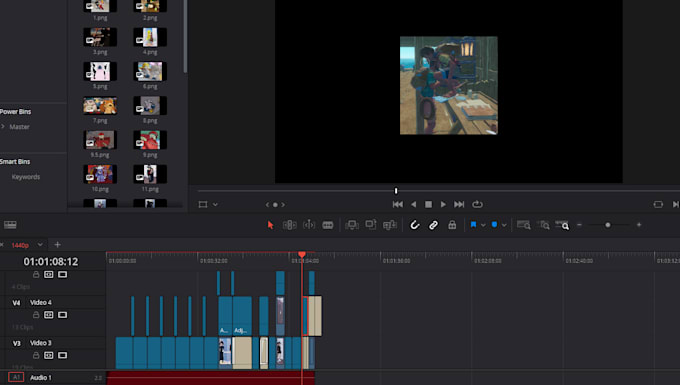Select the Adj... adjustment clip on Video 4

tap(242, 316)
